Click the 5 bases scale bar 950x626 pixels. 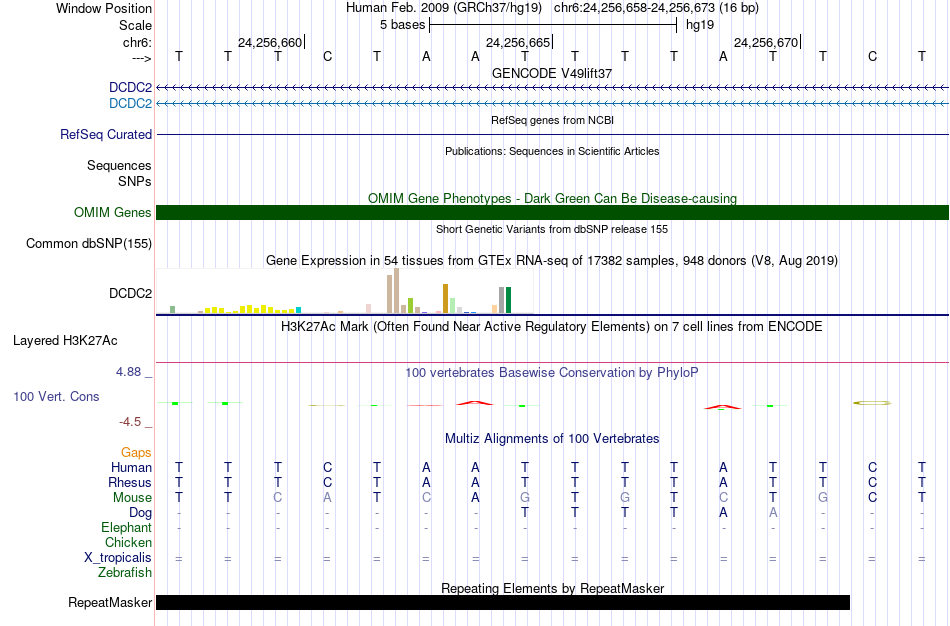[x=553, y=25]
